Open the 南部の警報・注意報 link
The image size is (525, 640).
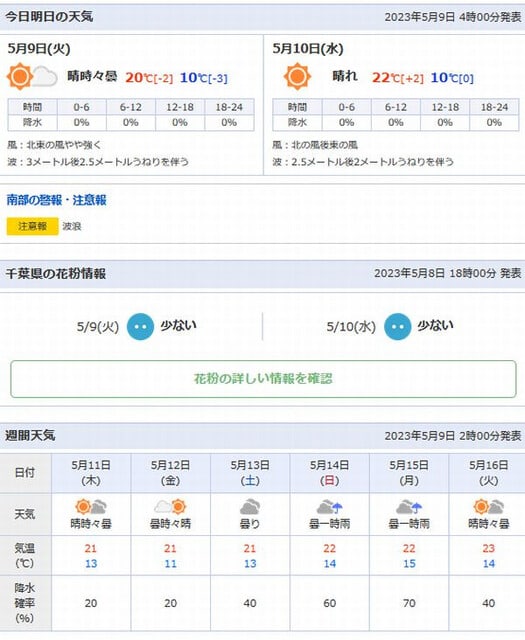56,200
